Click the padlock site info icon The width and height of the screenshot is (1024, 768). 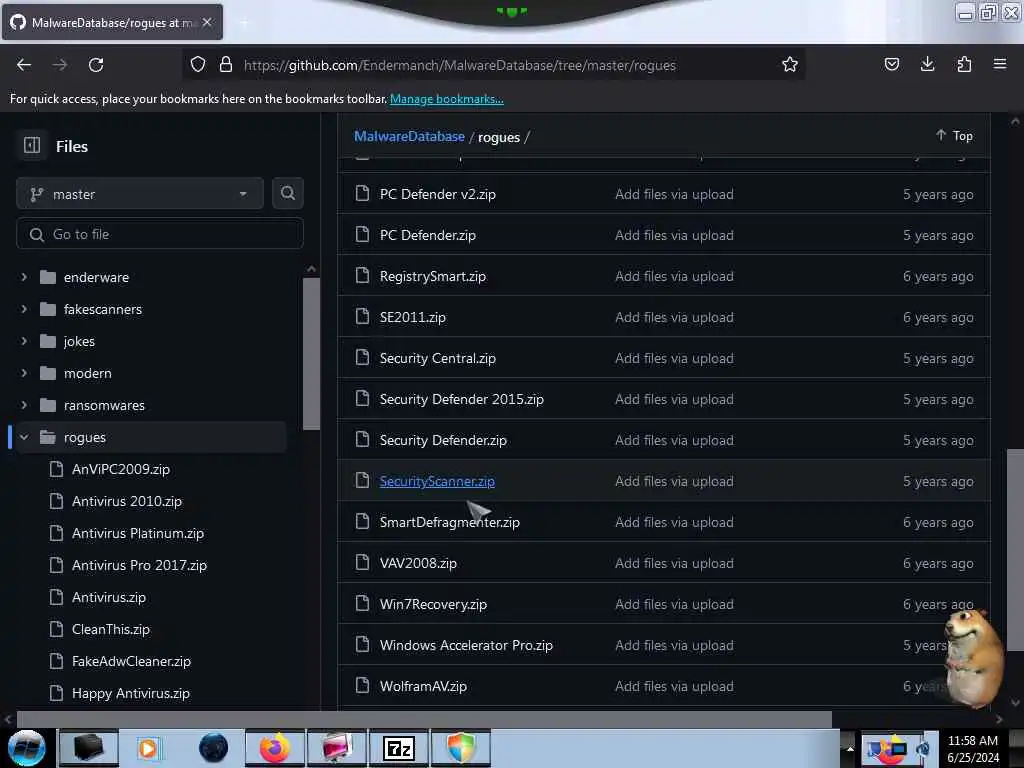[x=226, y=64]
